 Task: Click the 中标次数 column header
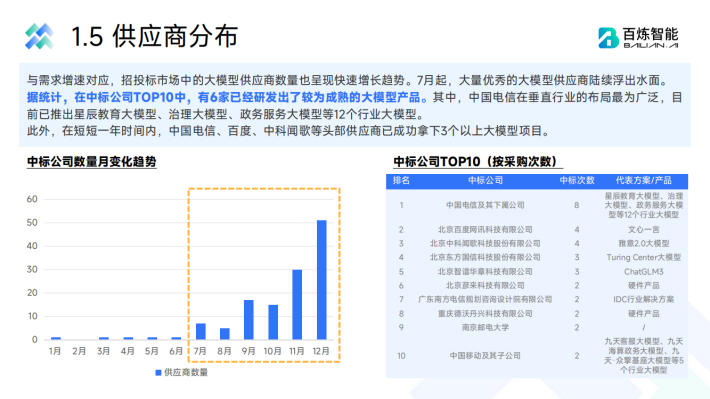tap(576, 180)
